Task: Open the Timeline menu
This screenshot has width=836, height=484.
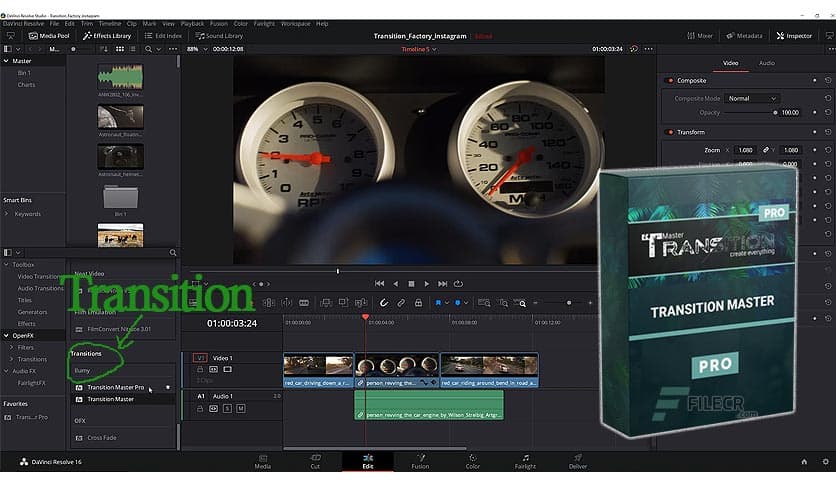Action: pyautogui.click(x=110, y=23)
